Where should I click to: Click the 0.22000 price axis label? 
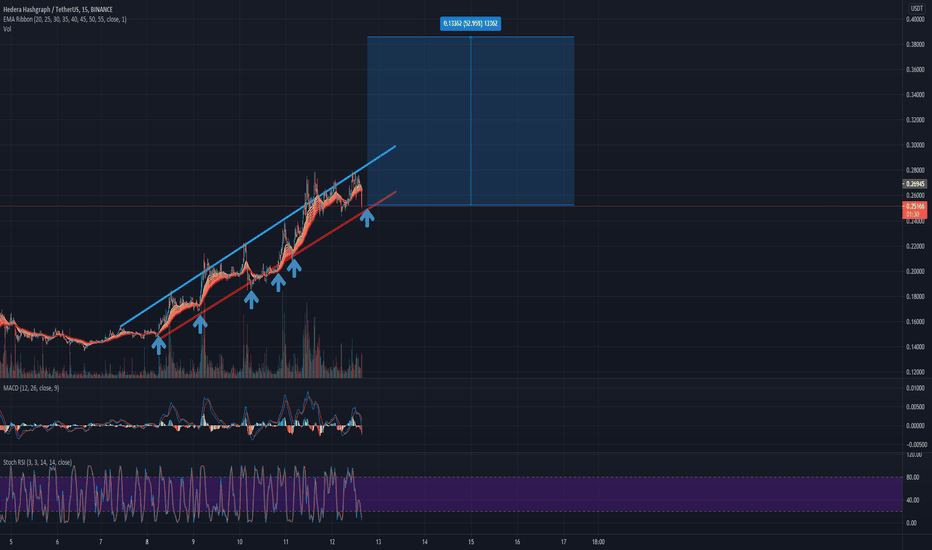click(x=915, y=246)
